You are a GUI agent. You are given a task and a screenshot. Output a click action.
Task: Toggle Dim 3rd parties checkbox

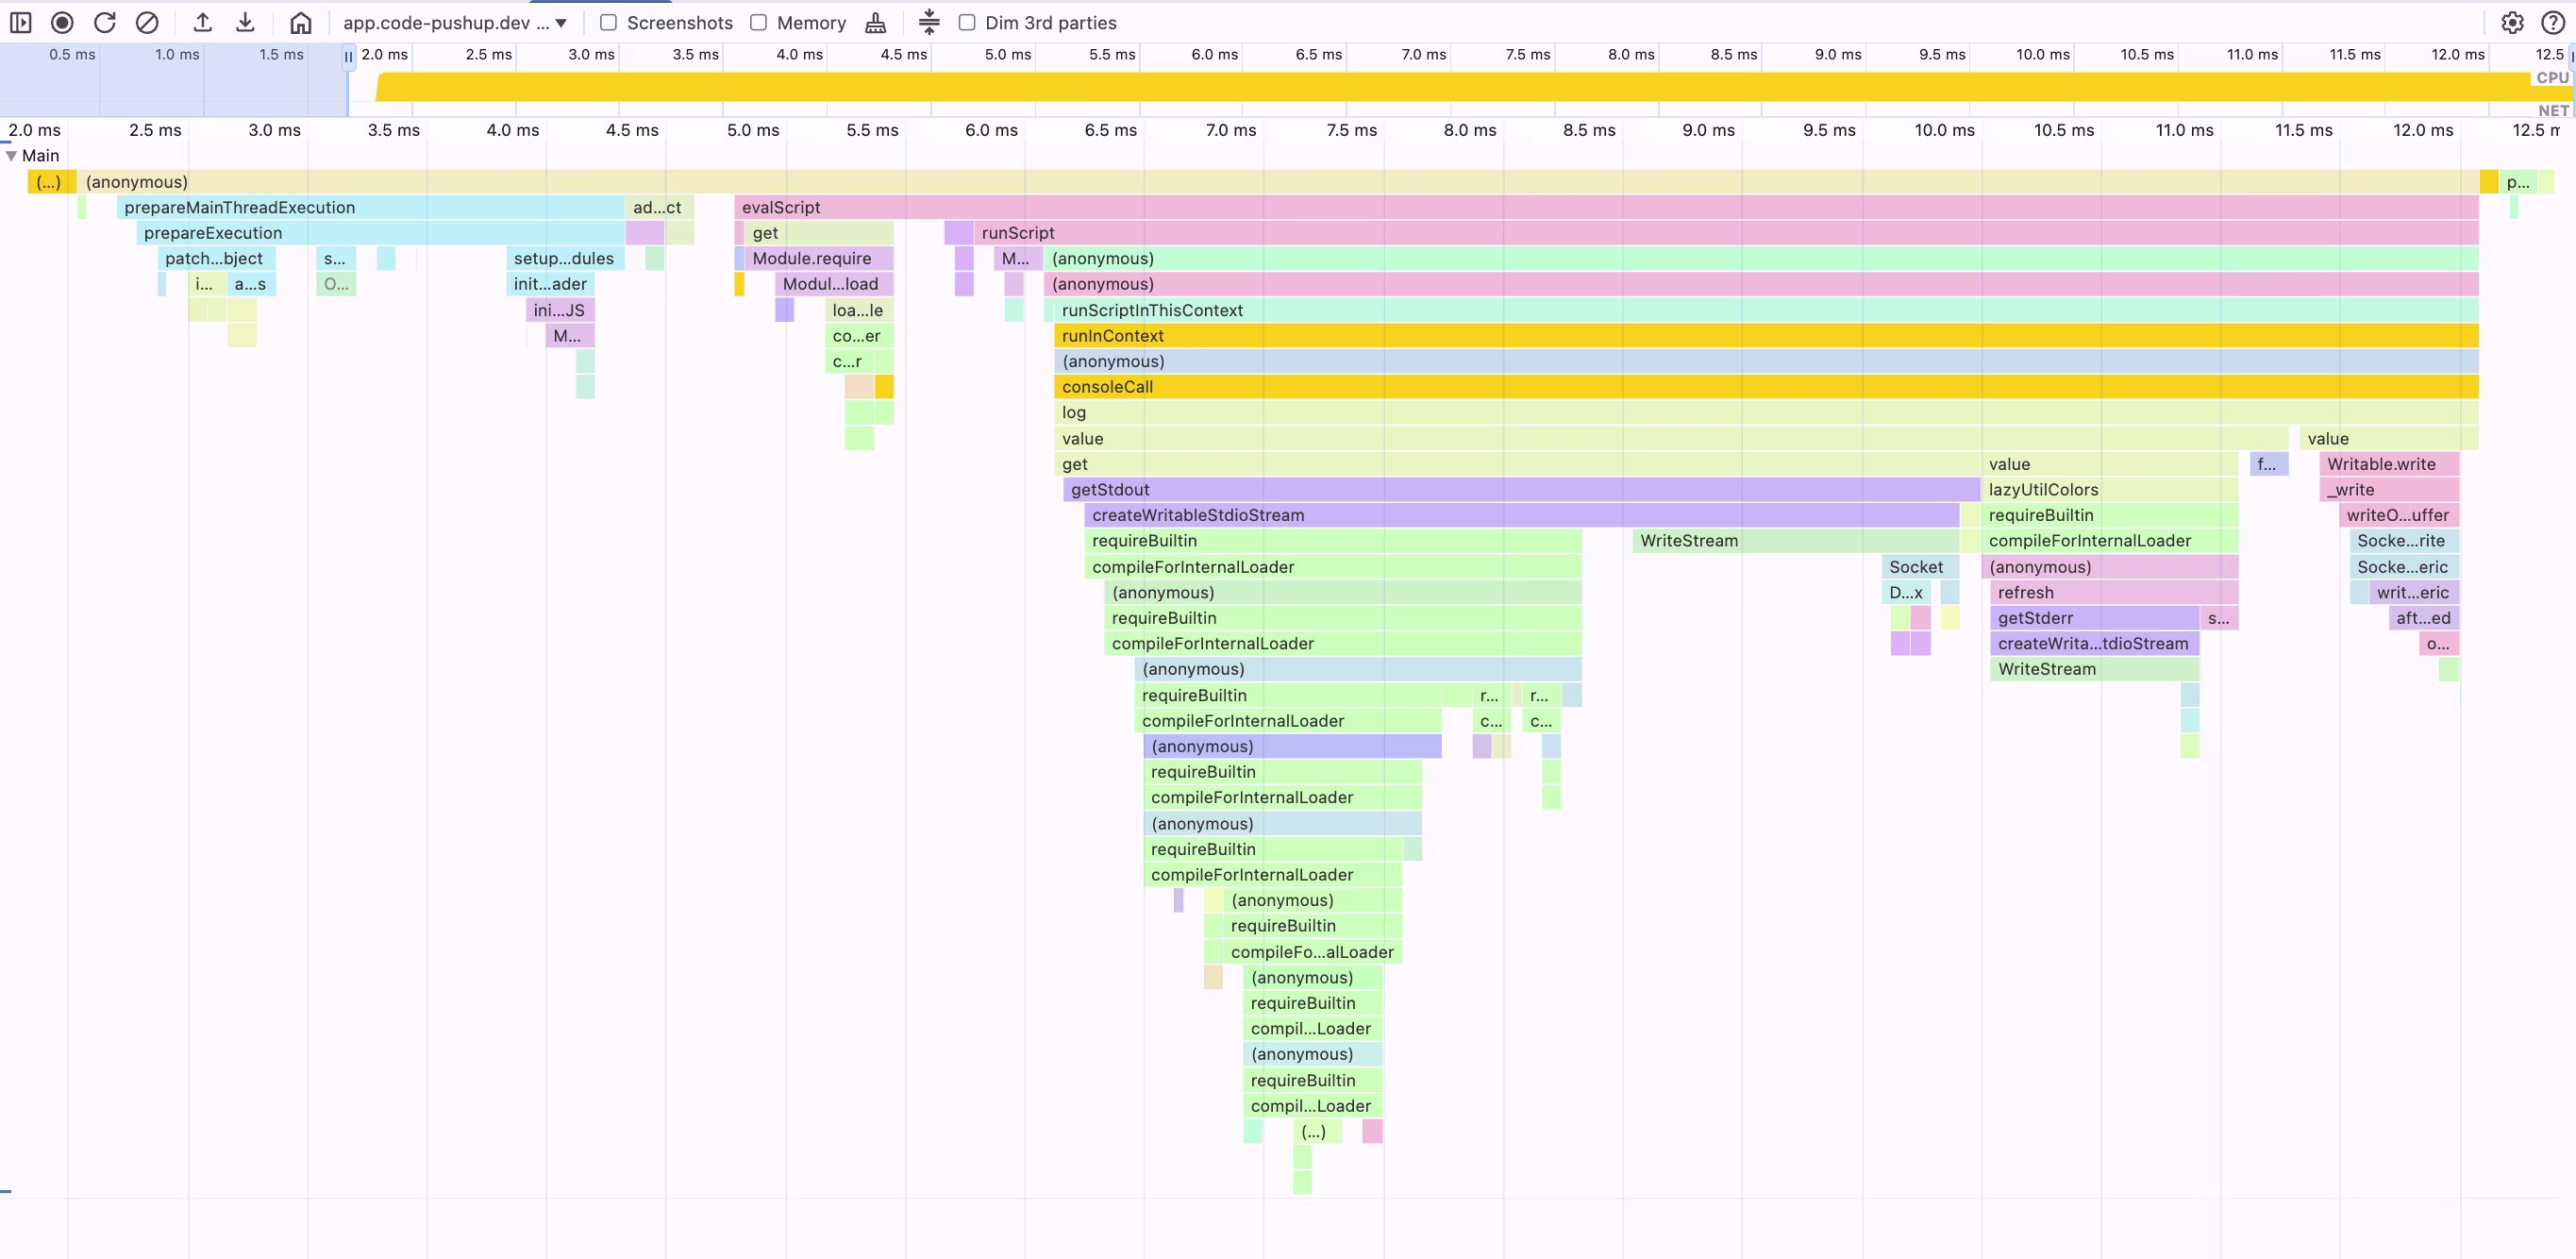click(967, 22)
